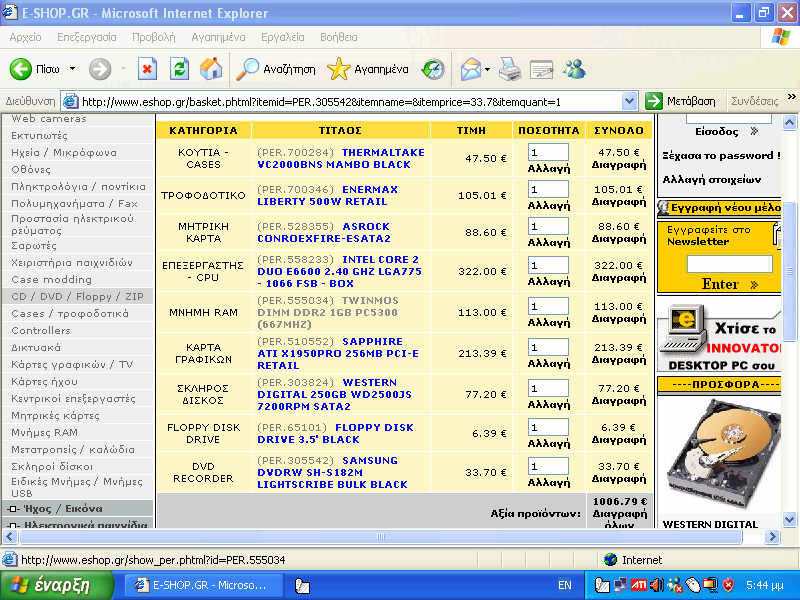Click the Είσοδος login button
Screen dimensions: 800x600
(x=727, y=132)
